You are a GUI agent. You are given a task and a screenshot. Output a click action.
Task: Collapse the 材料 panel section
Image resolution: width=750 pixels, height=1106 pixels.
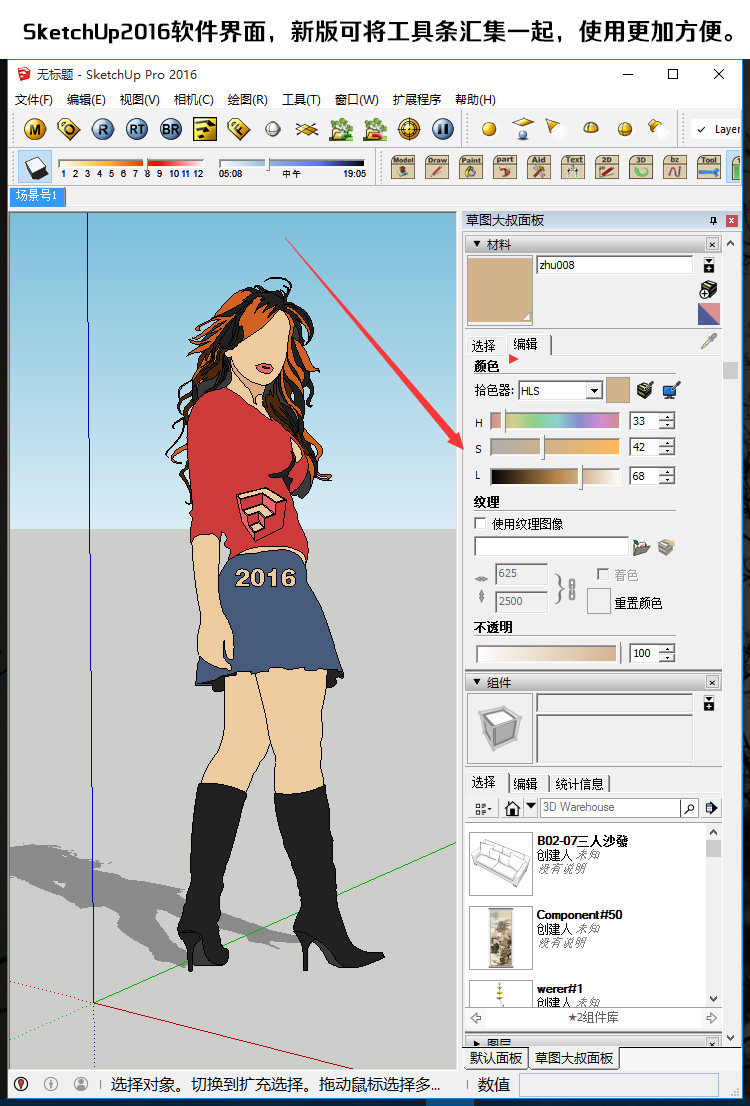pos(477,244)
